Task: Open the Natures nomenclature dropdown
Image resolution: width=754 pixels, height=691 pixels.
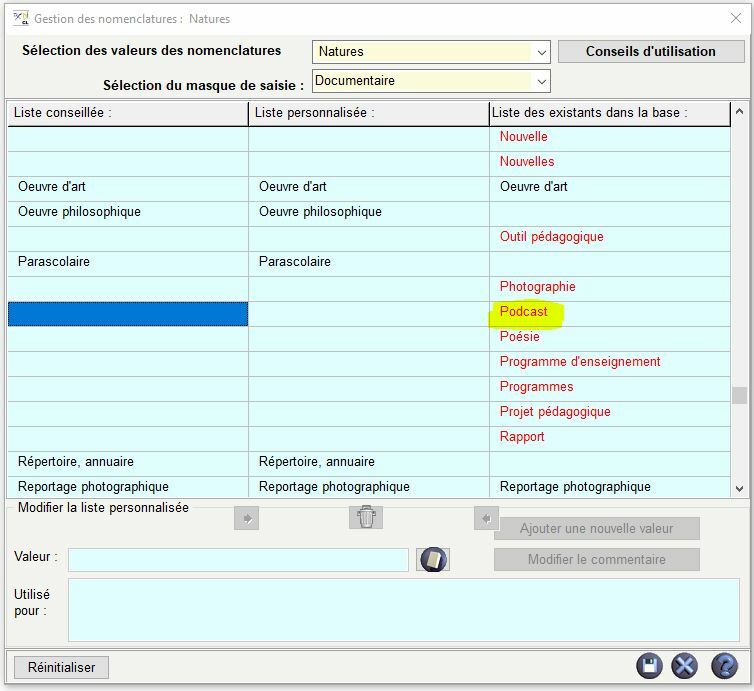Action: click(541, 52)
